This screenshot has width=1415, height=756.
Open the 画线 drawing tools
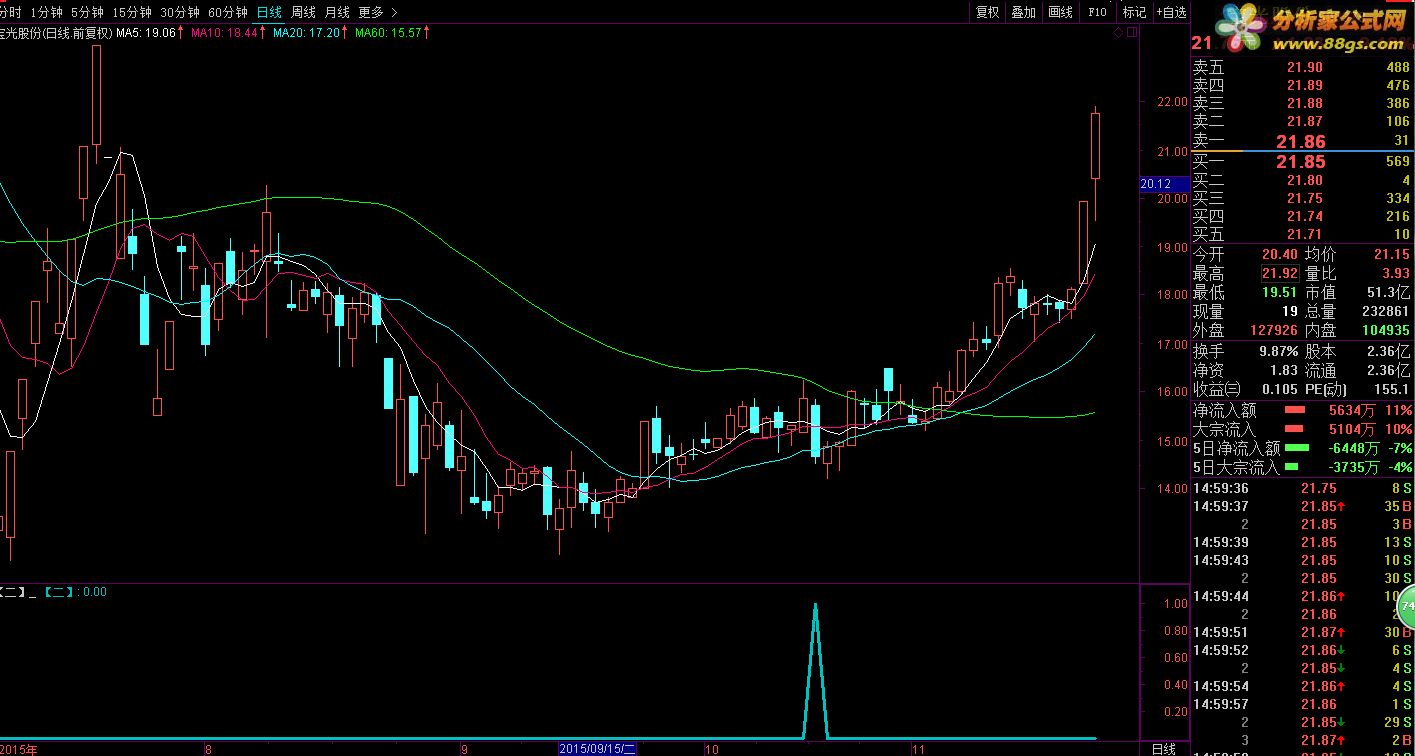coord(1060,12)
